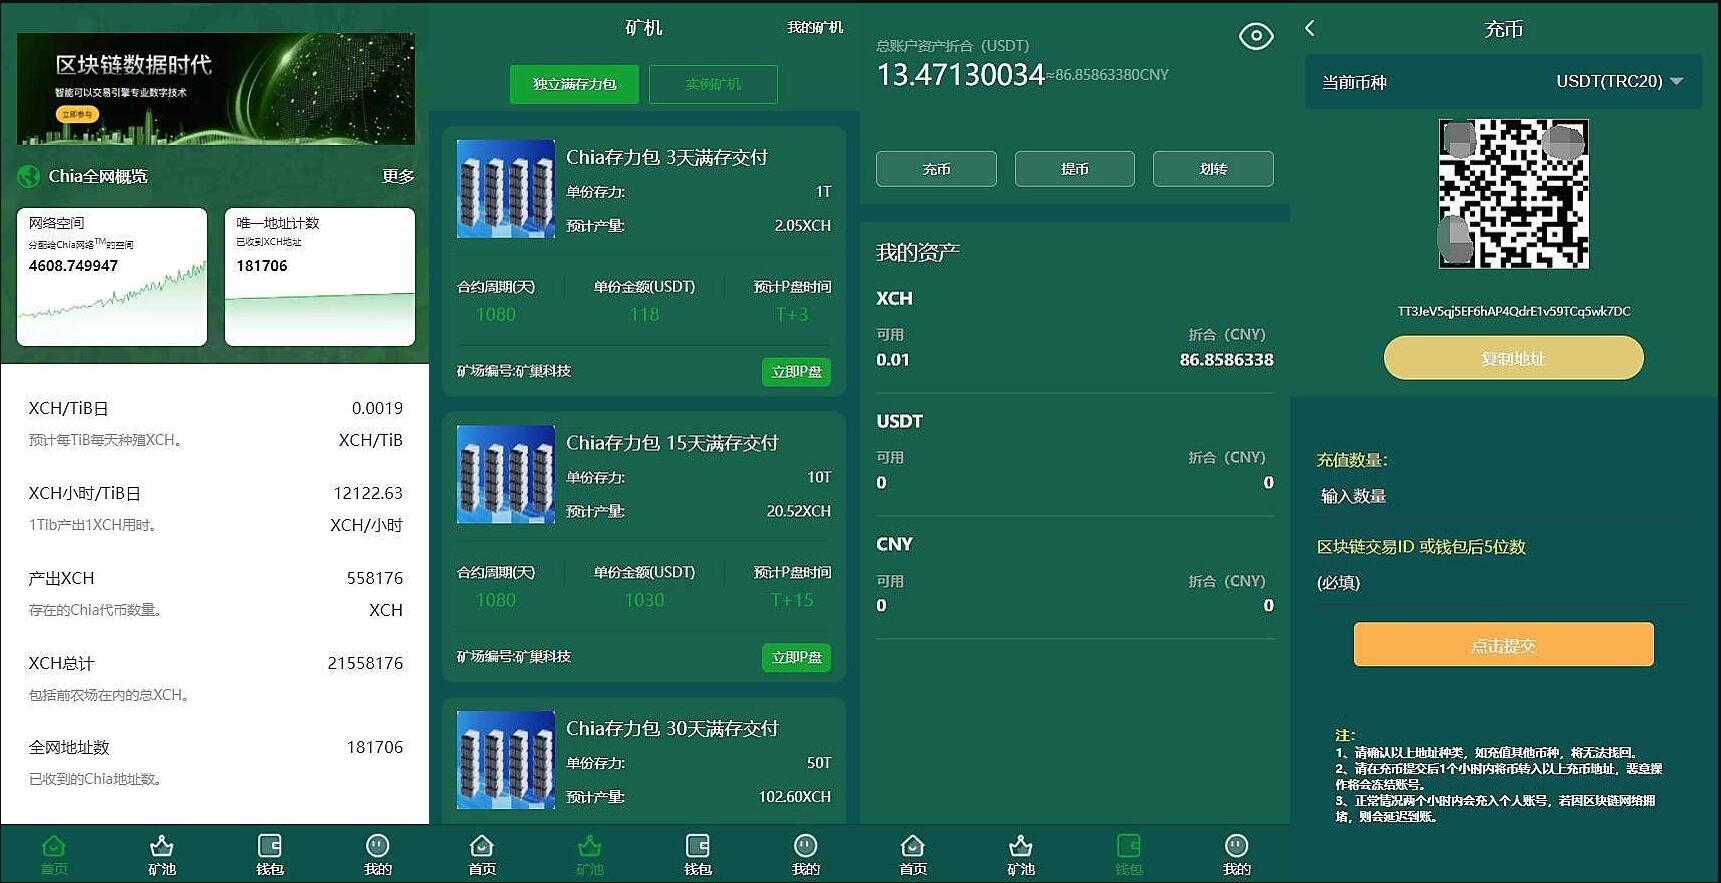
Task: Click the deposit QR code image
Action: tap(1513, 194)
